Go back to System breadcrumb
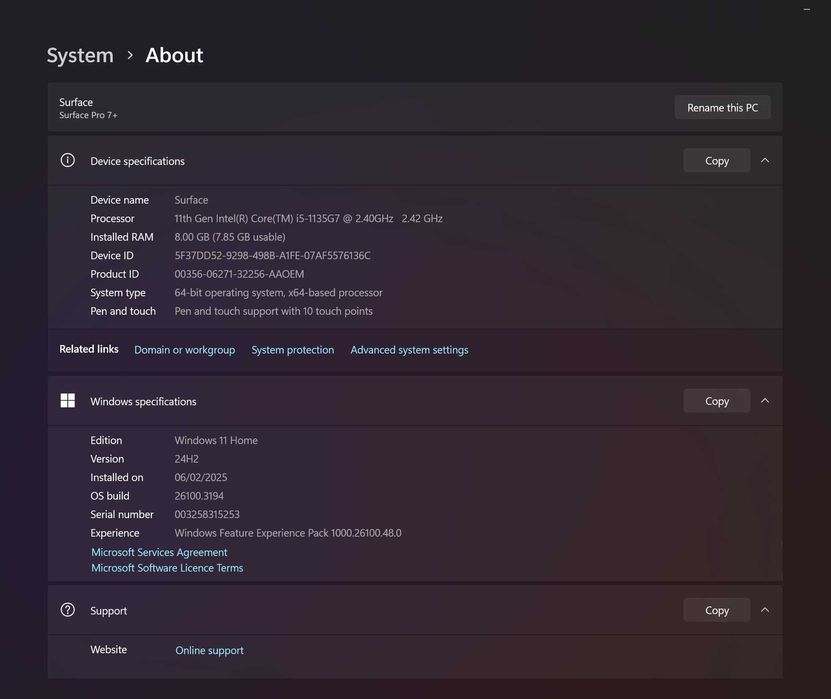831x699 pixels. coord(80,56)
